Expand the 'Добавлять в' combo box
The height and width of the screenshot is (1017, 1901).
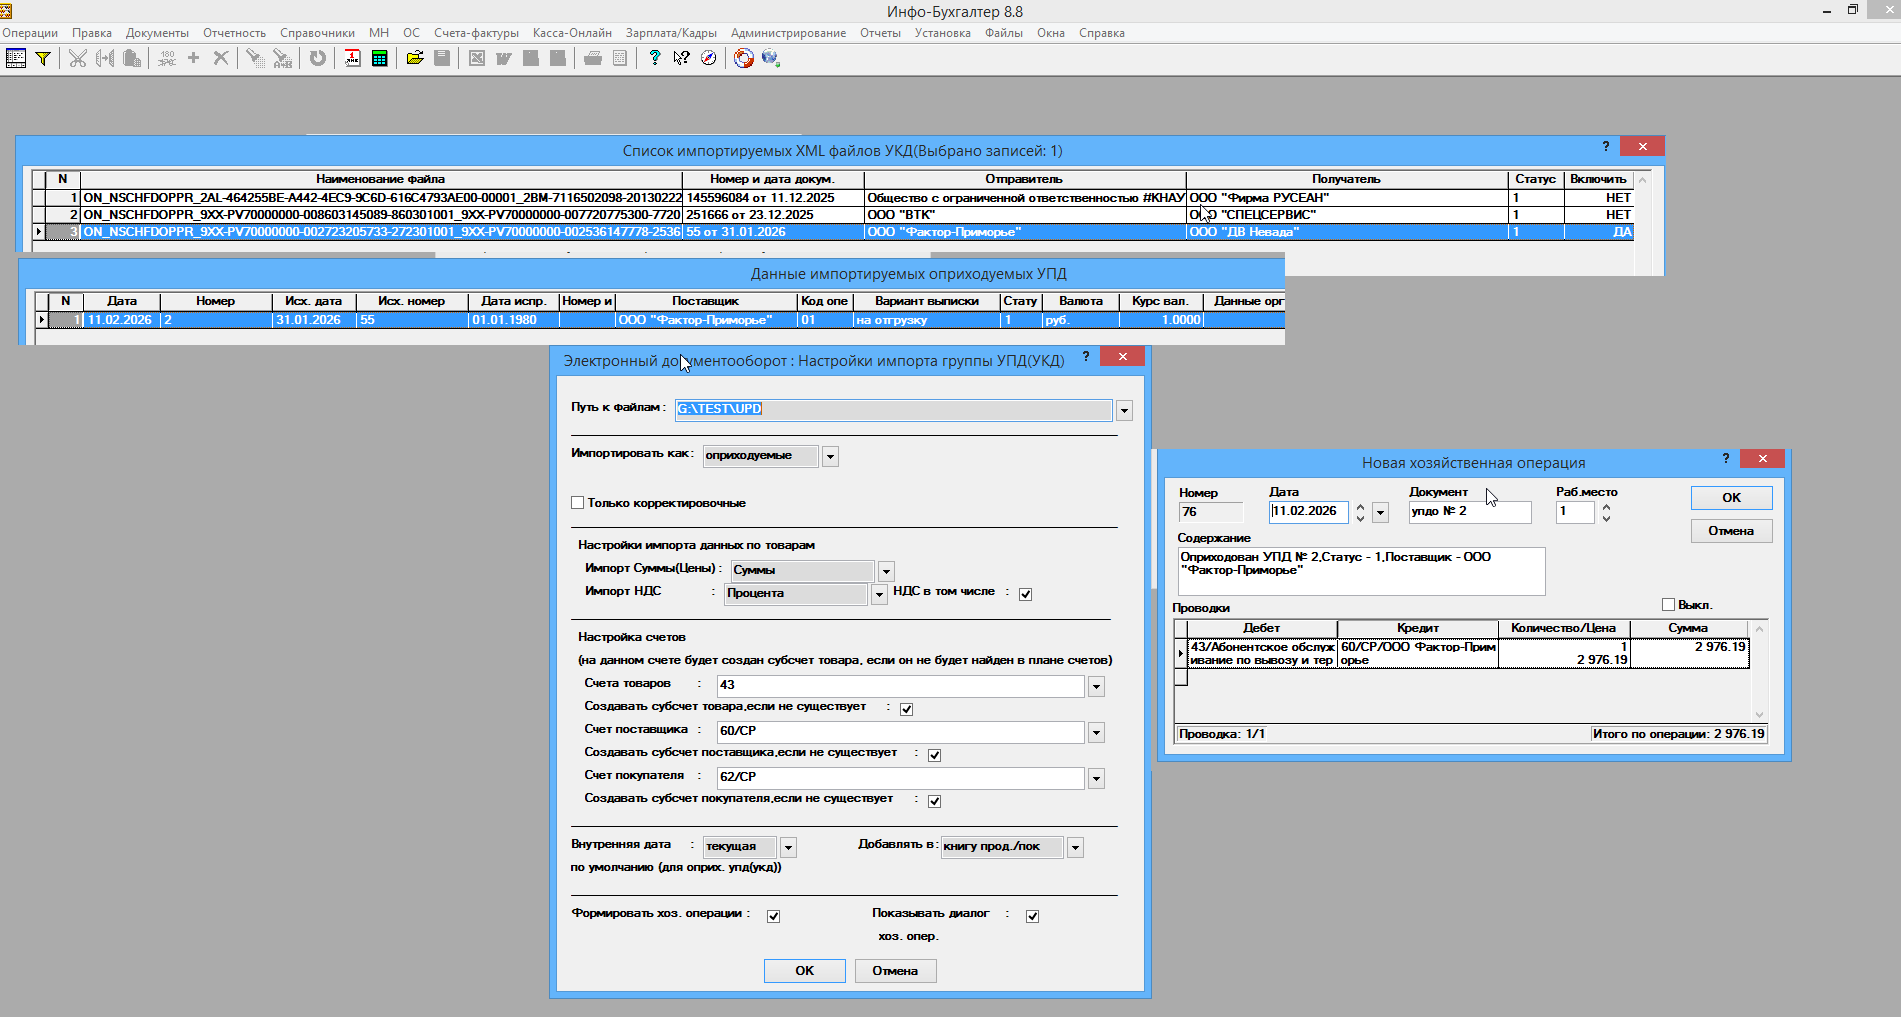[1075, 848]
